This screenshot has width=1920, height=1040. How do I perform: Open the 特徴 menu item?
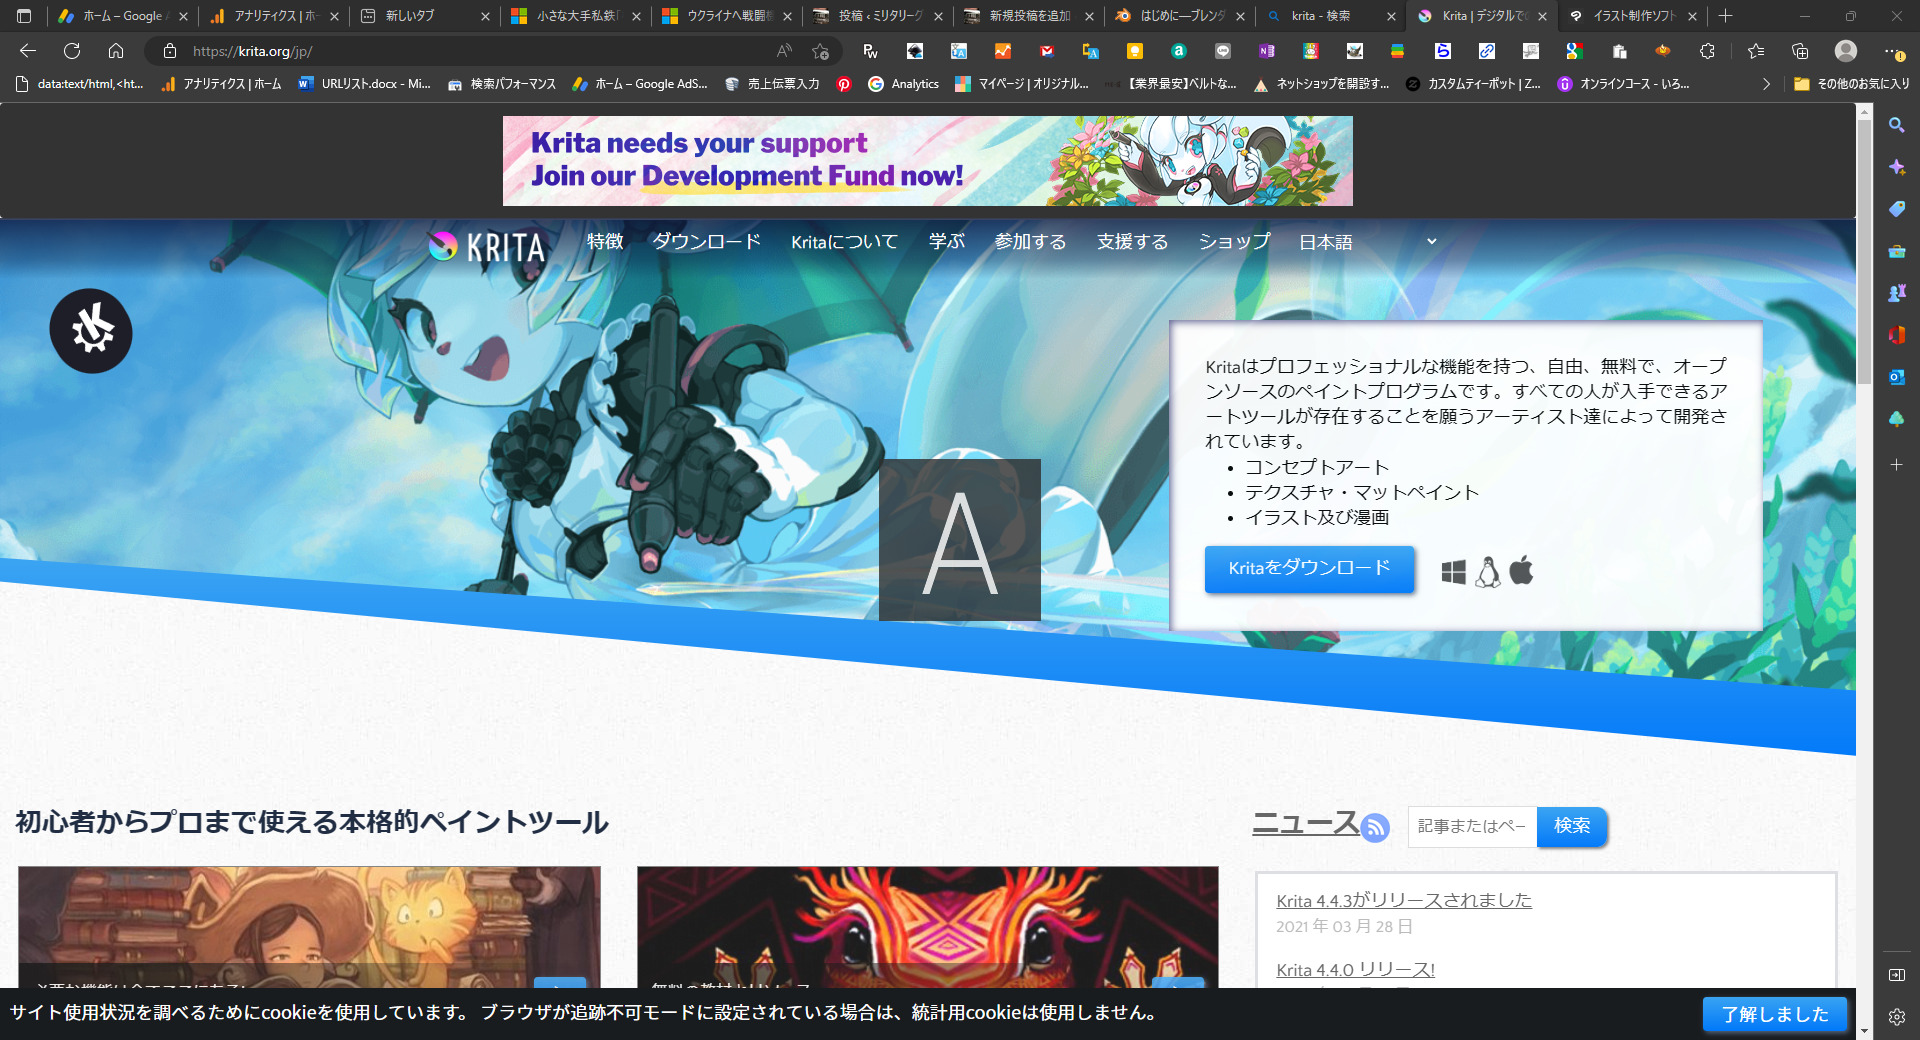click(605, 242)
